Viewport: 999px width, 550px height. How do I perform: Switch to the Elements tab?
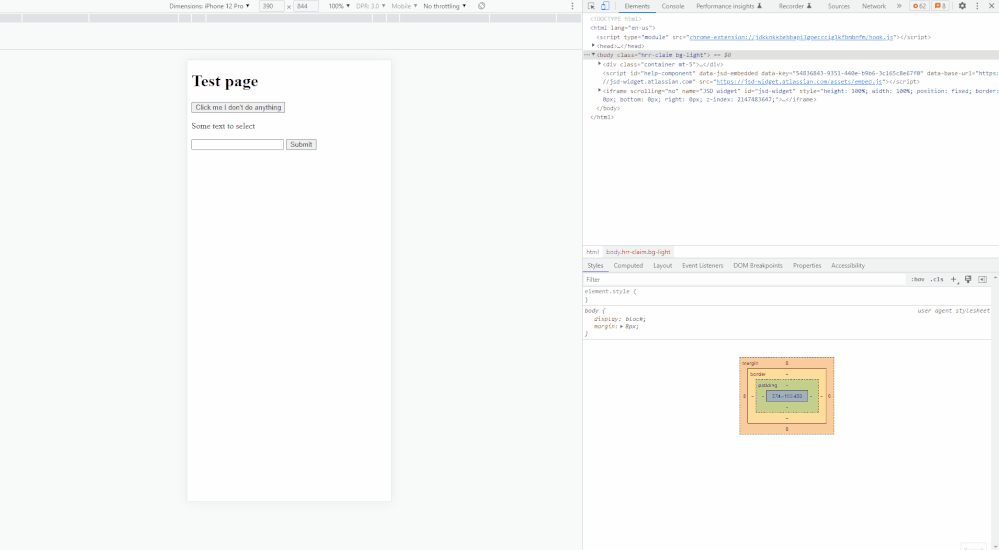click(x=637, y=6)
